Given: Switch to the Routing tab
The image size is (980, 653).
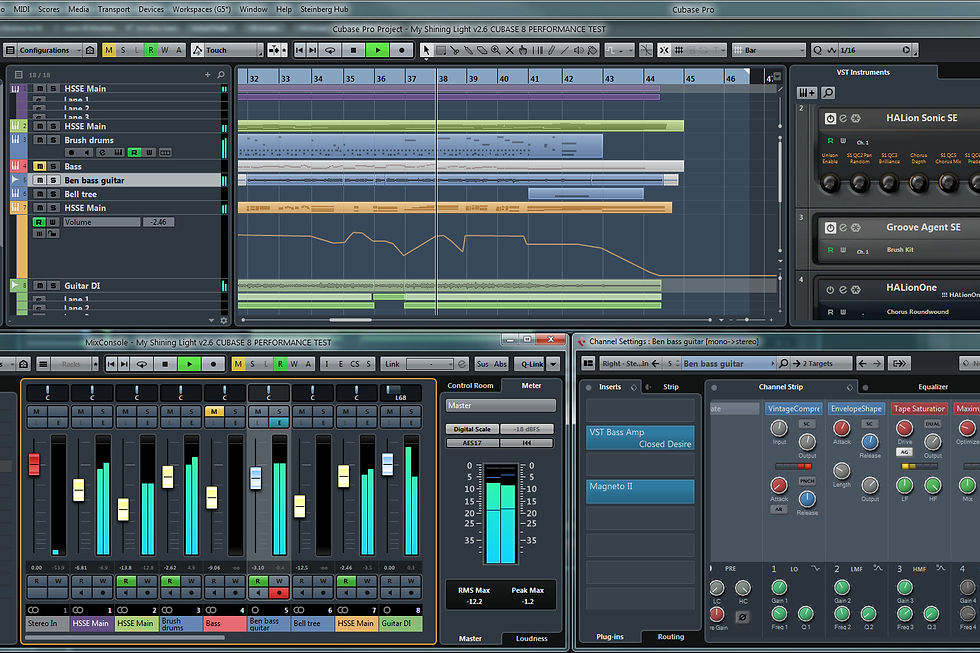Looking at the screenshot, I should point(671,637).
